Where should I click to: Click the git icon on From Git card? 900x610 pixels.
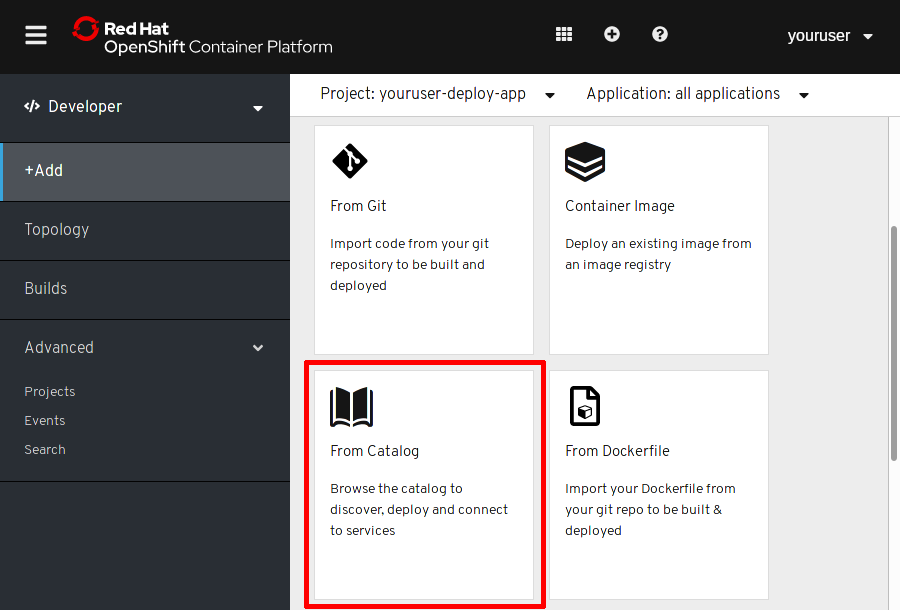(x=350, y=161)
